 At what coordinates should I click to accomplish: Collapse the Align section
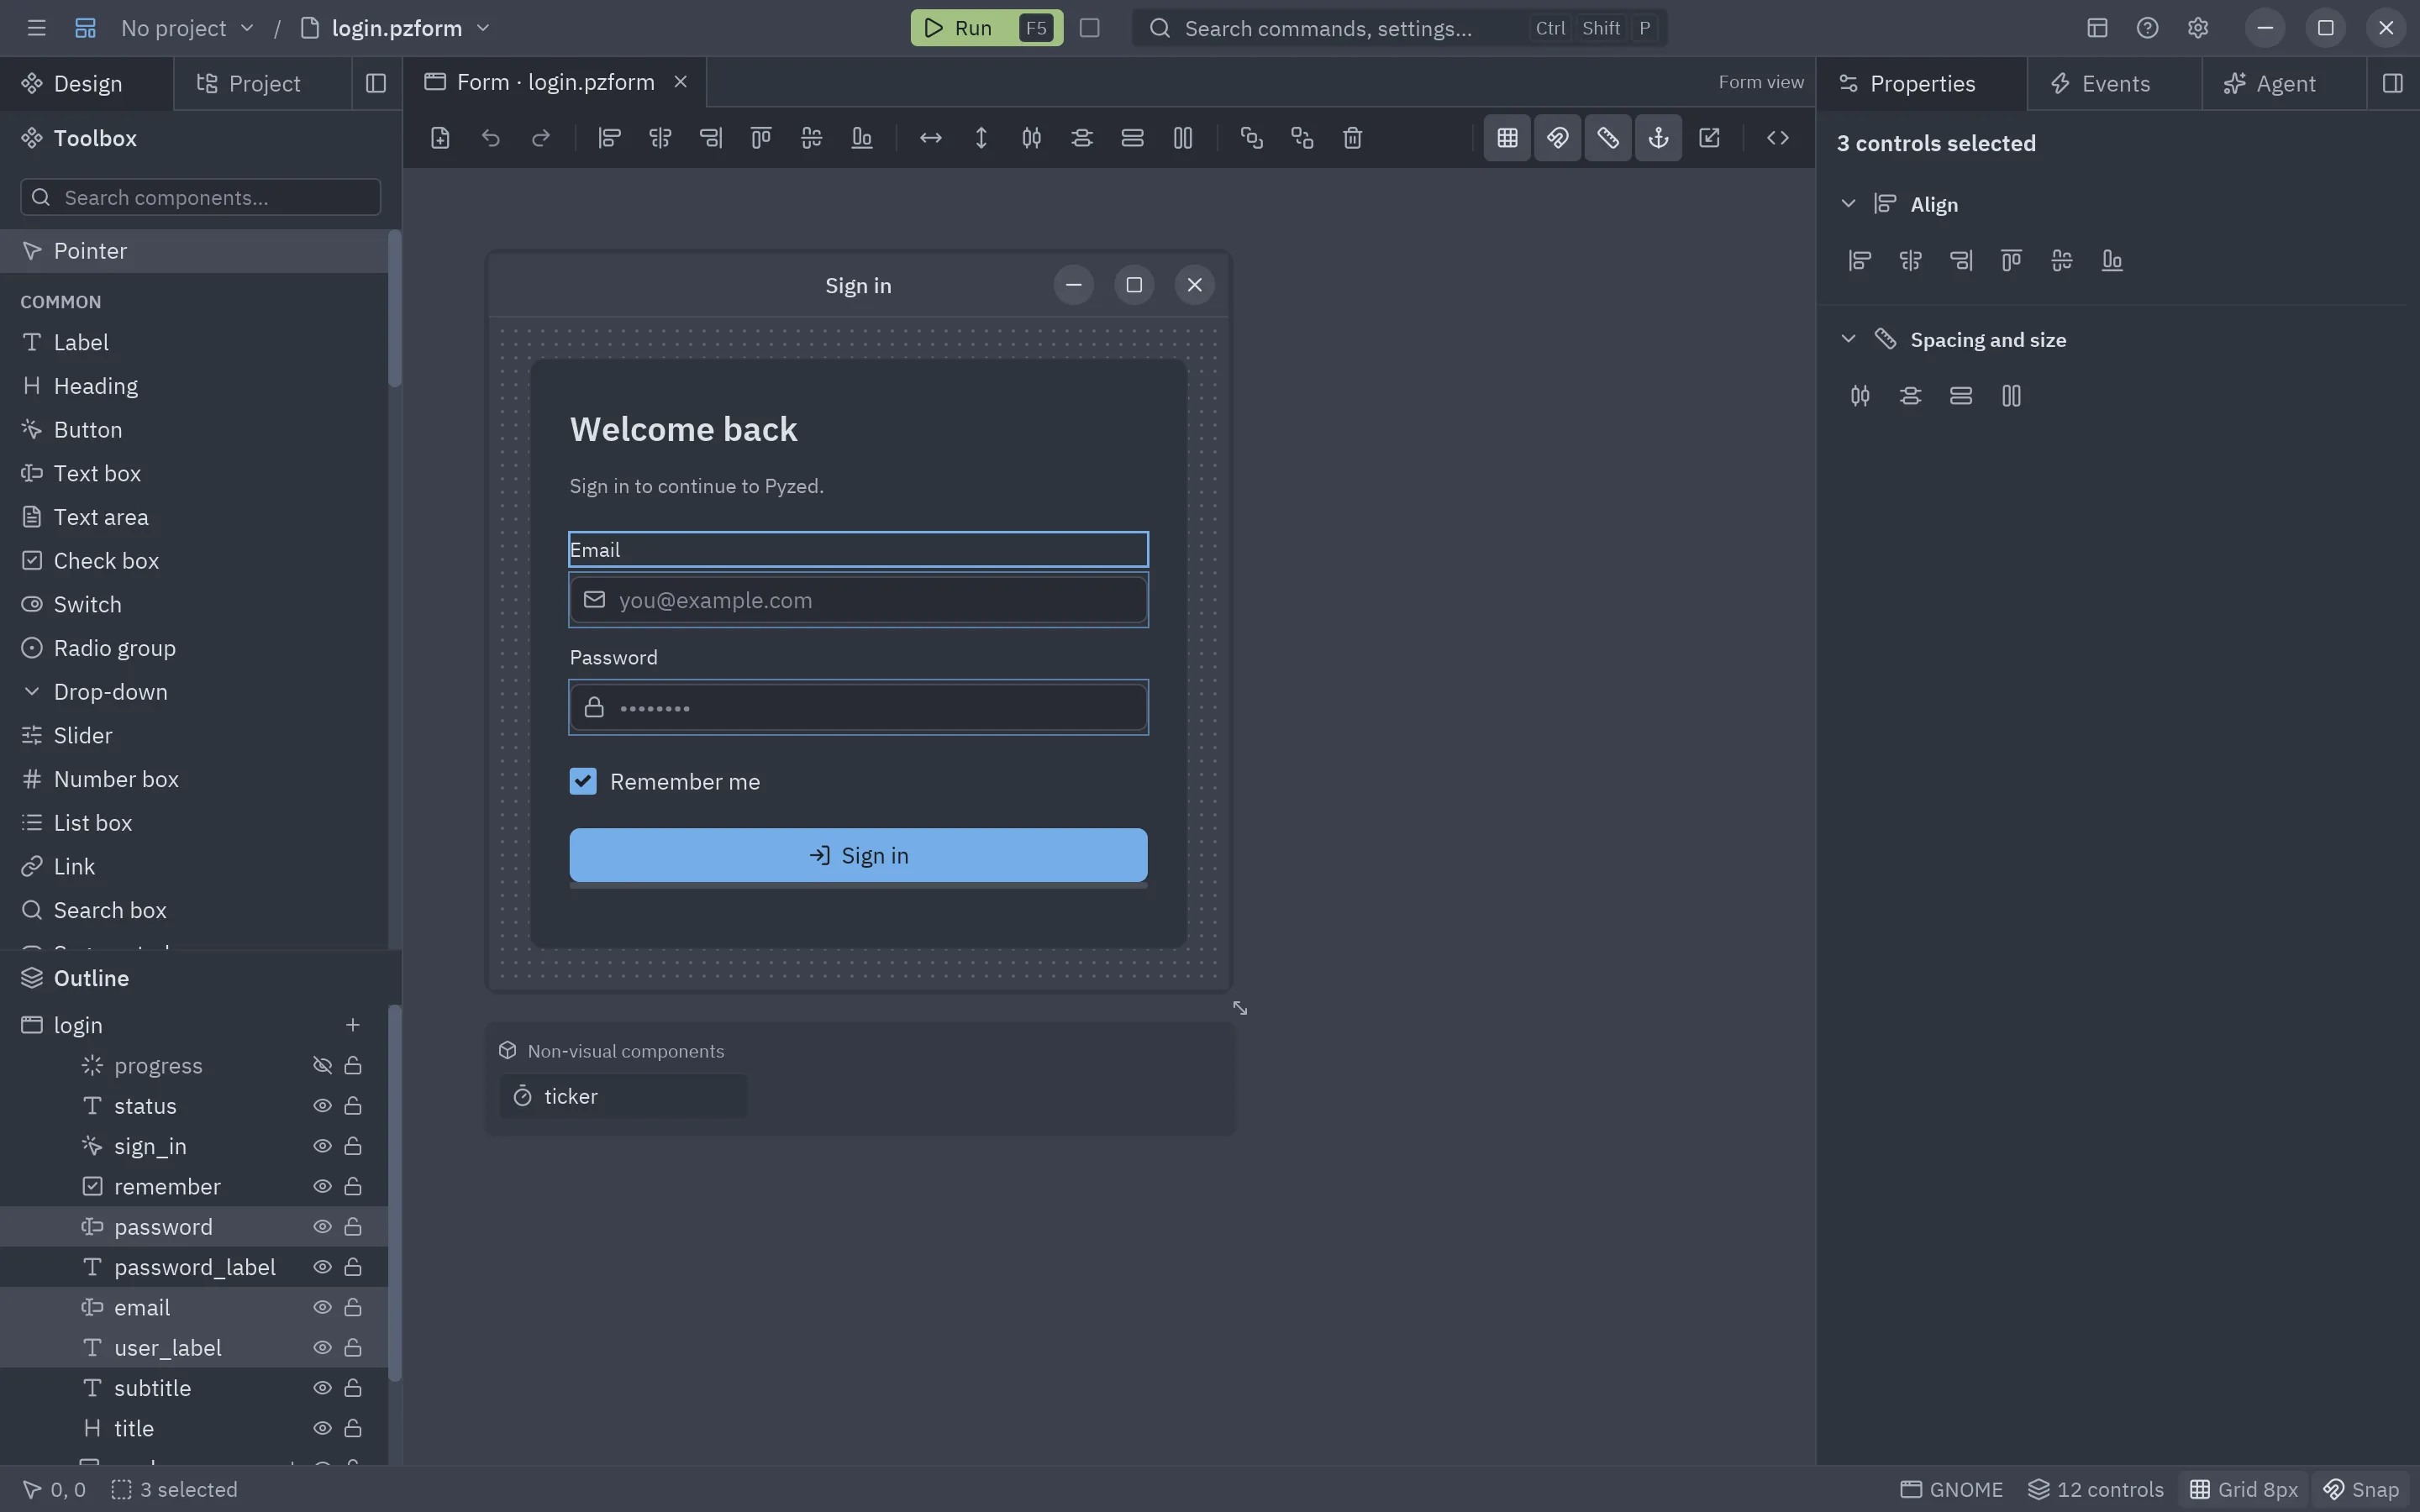1848,204
